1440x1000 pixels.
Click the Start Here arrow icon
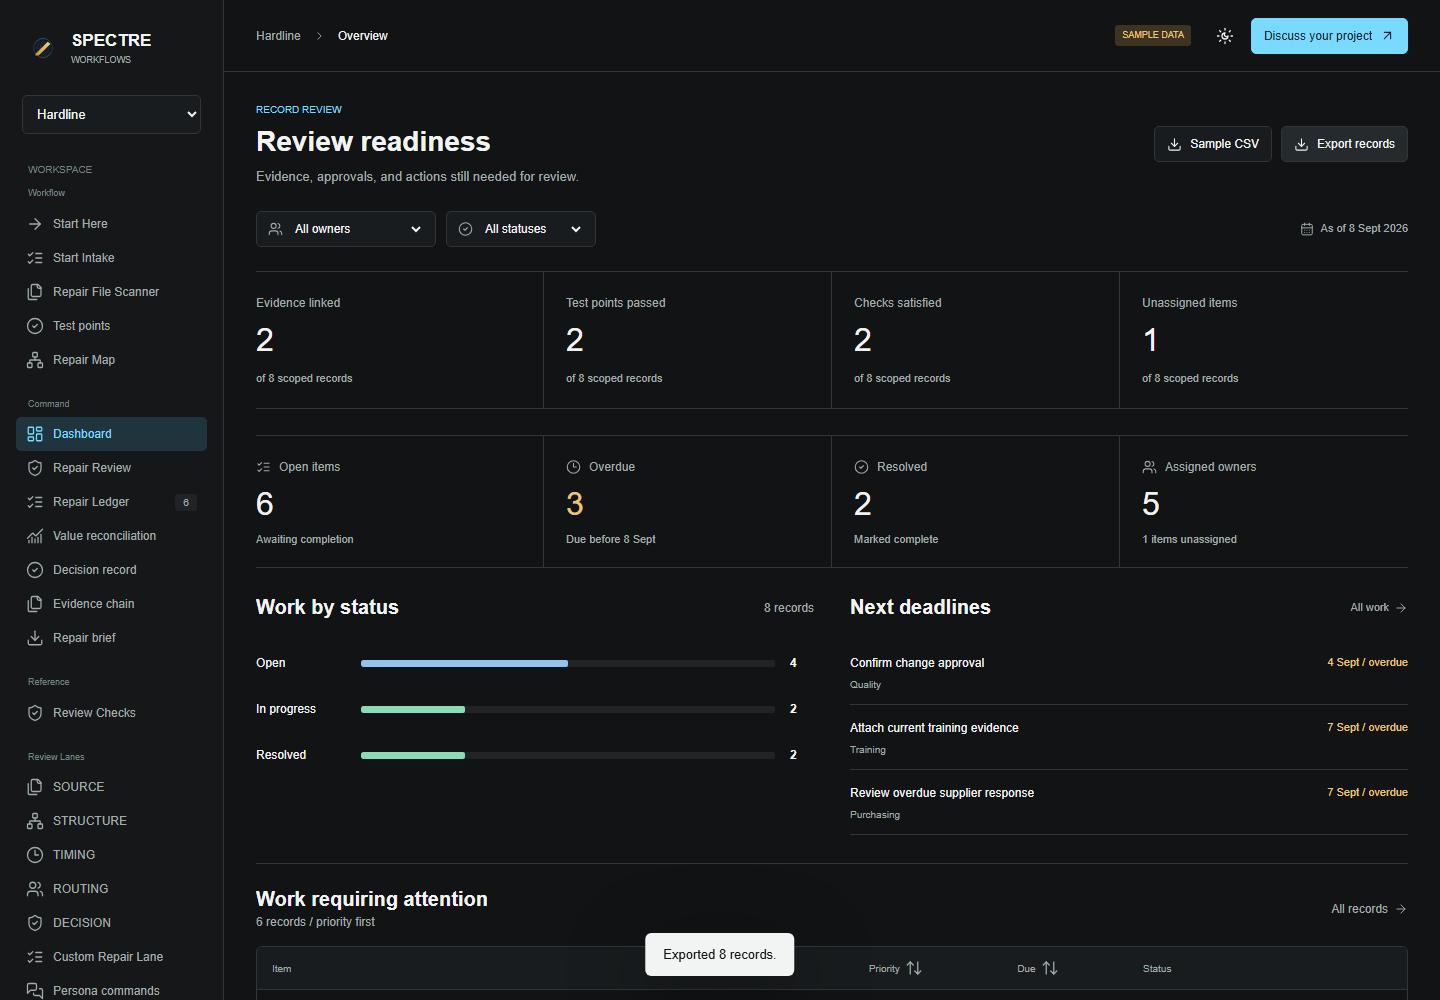35,224
